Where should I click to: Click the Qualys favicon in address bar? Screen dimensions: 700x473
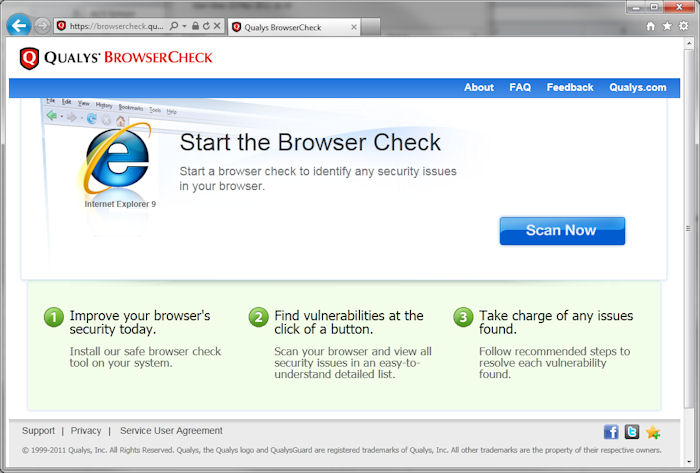[x=62, y=26]
